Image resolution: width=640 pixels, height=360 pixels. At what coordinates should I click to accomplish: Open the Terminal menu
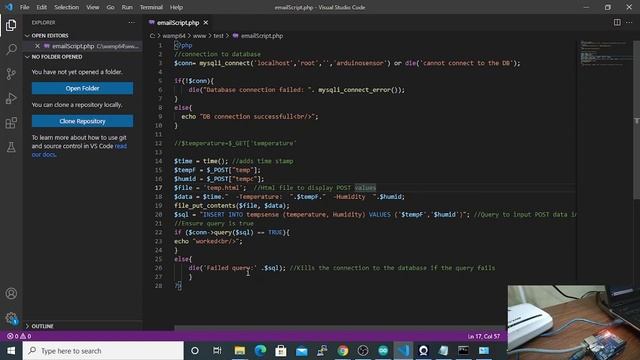tap(151, 7)
